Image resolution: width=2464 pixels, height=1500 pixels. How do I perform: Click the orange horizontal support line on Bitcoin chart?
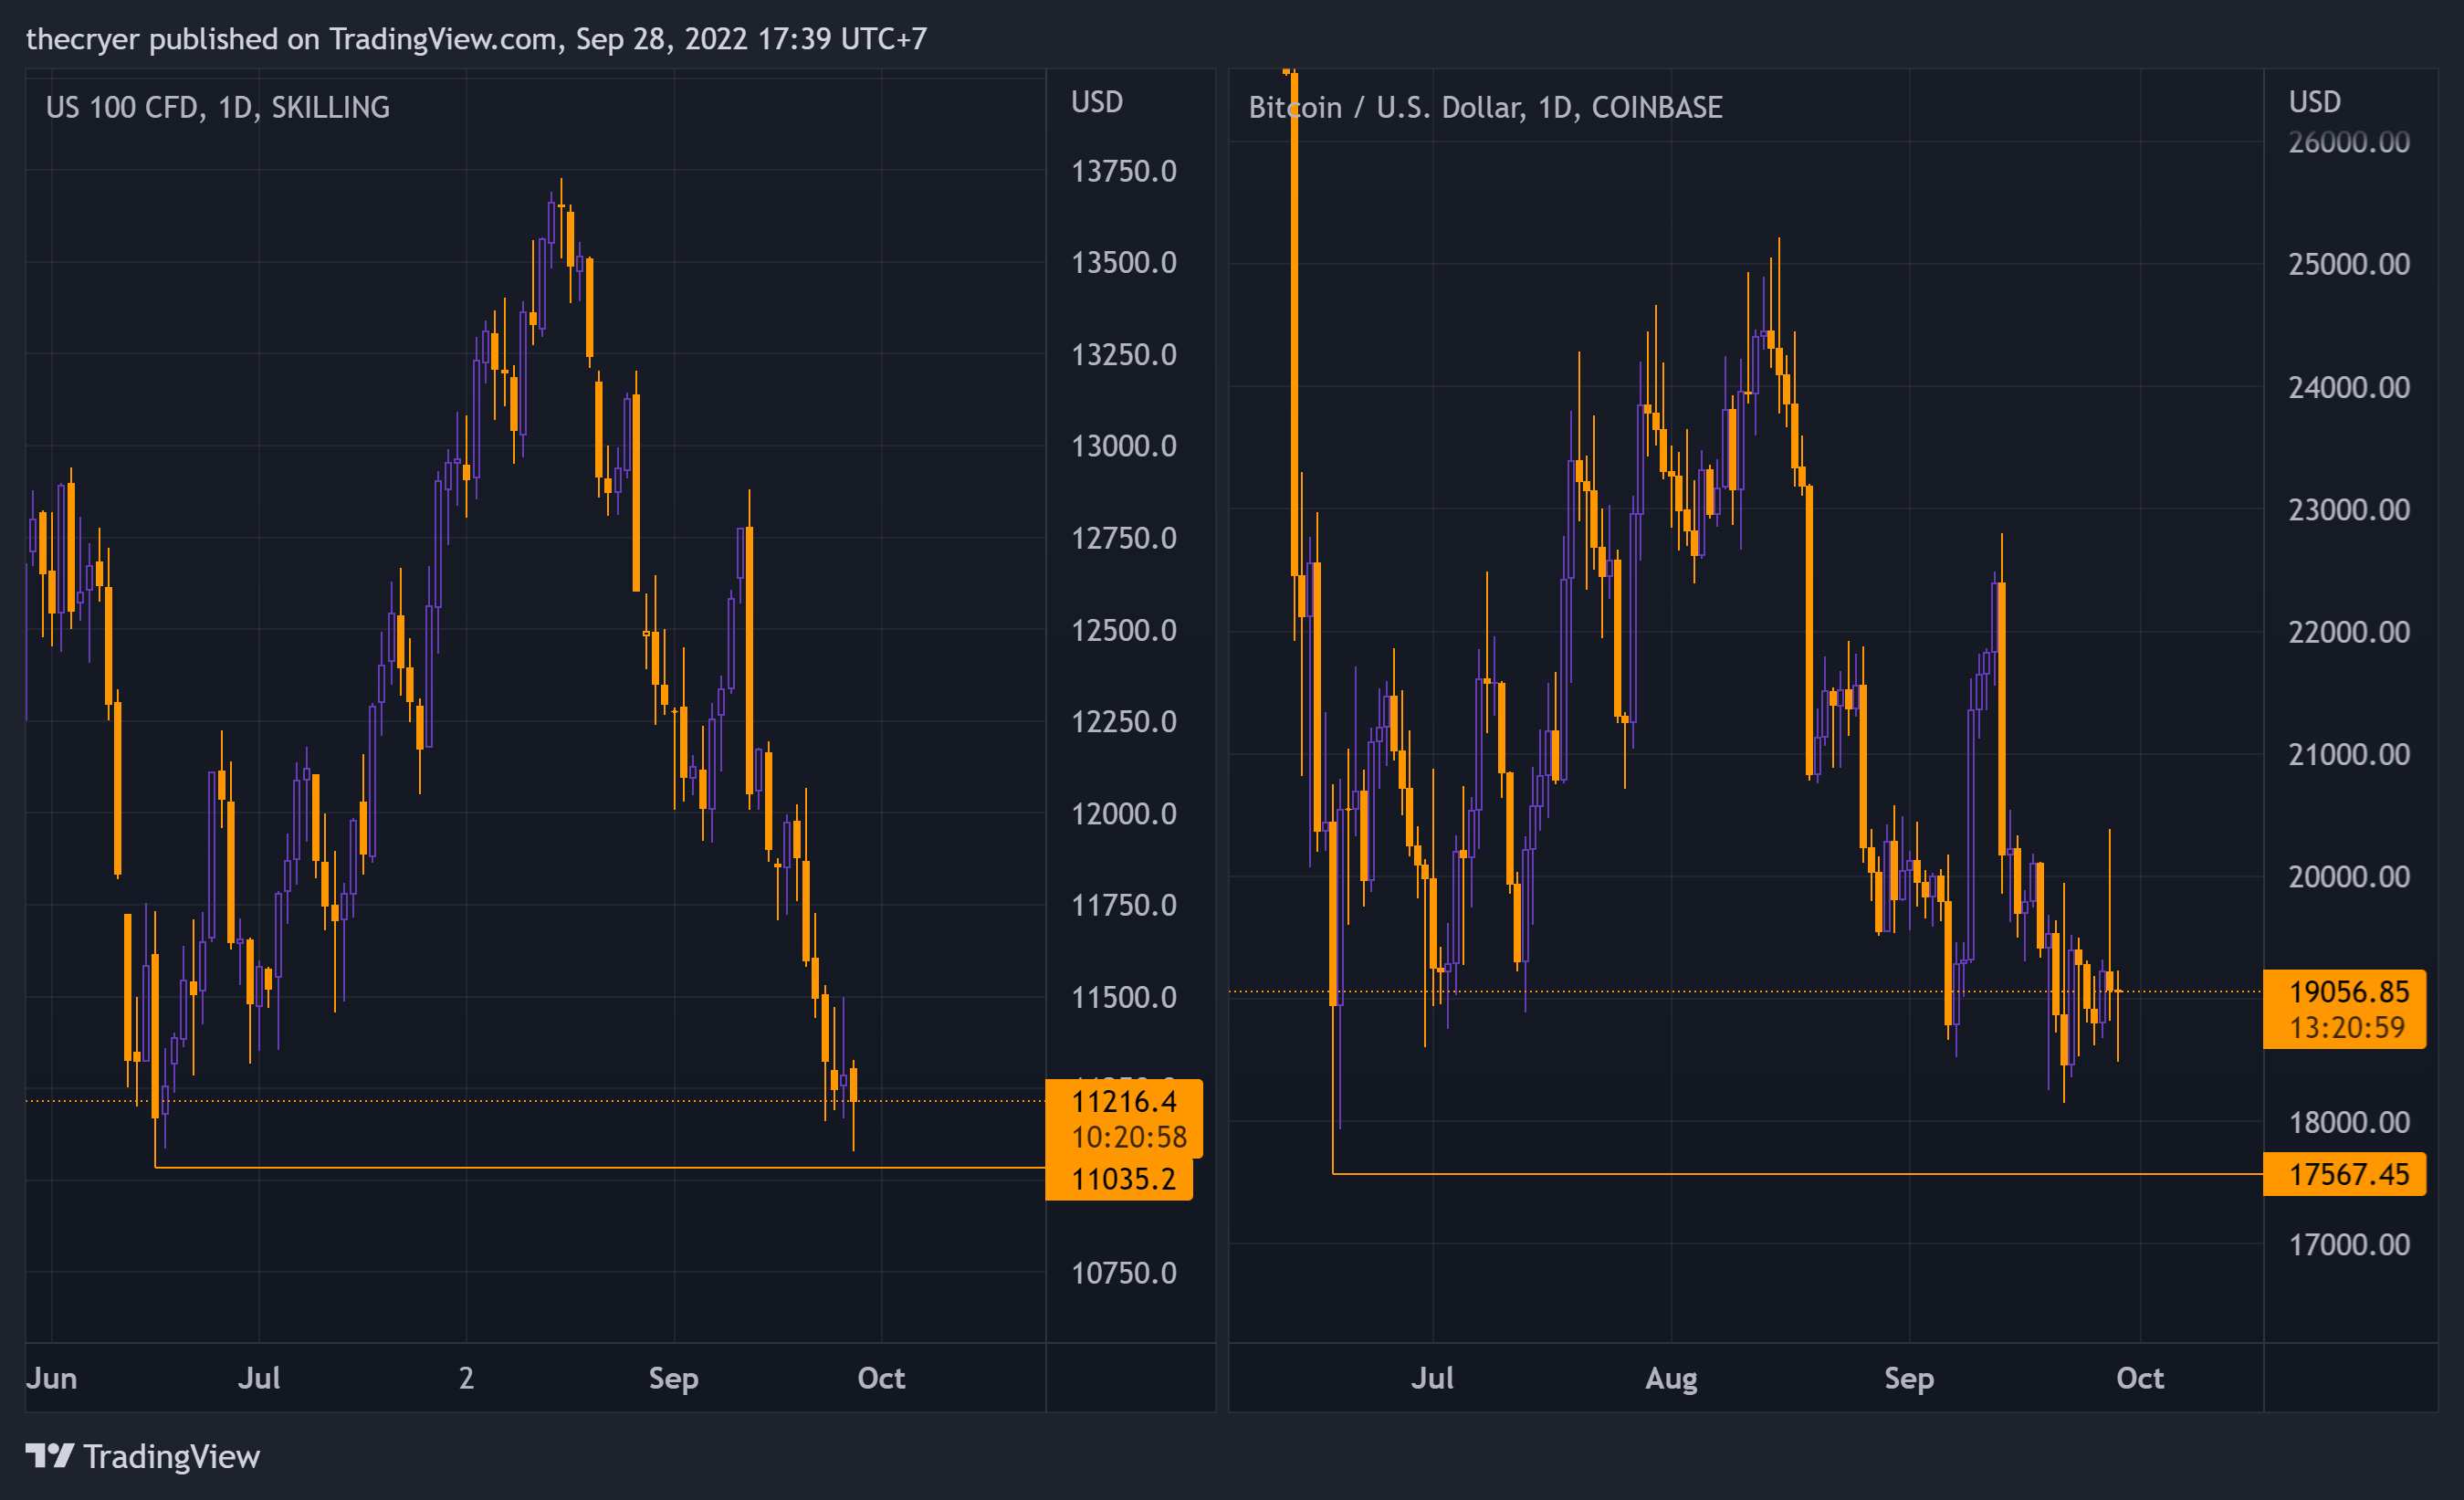[x=1798, y=1174]
